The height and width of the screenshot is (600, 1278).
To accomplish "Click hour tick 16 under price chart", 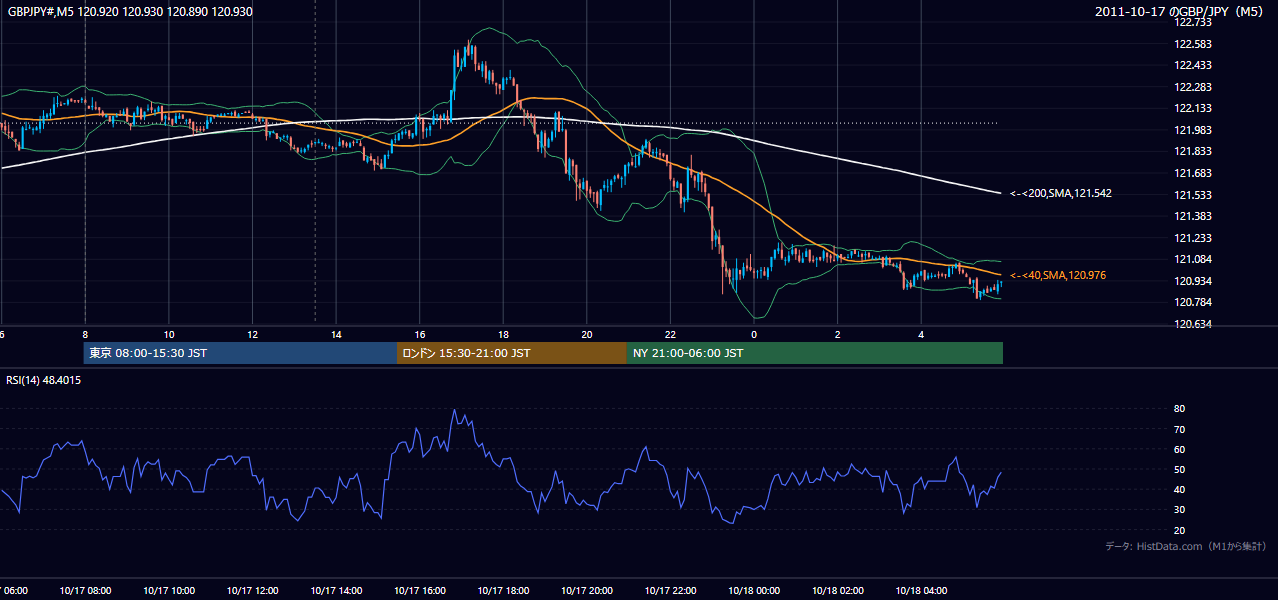I will (420, 334).
